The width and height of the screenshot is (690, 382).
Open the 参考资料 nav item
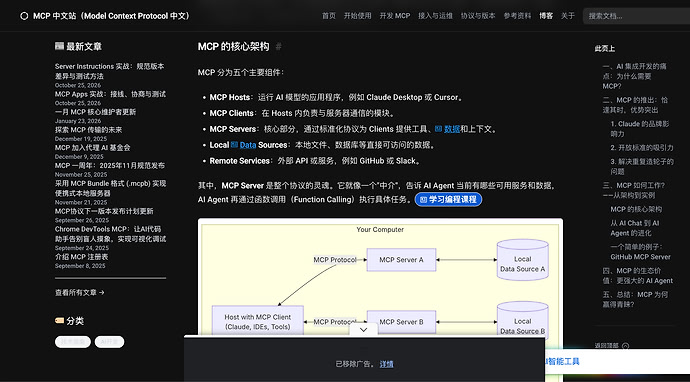tap(517, 16)
